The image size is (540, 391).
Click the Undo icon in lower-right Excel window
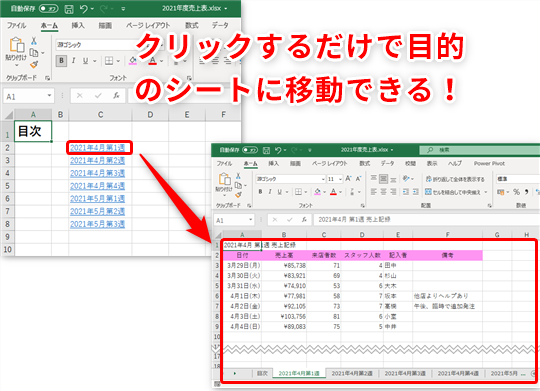pyautogui.click(x=278, y=150)
